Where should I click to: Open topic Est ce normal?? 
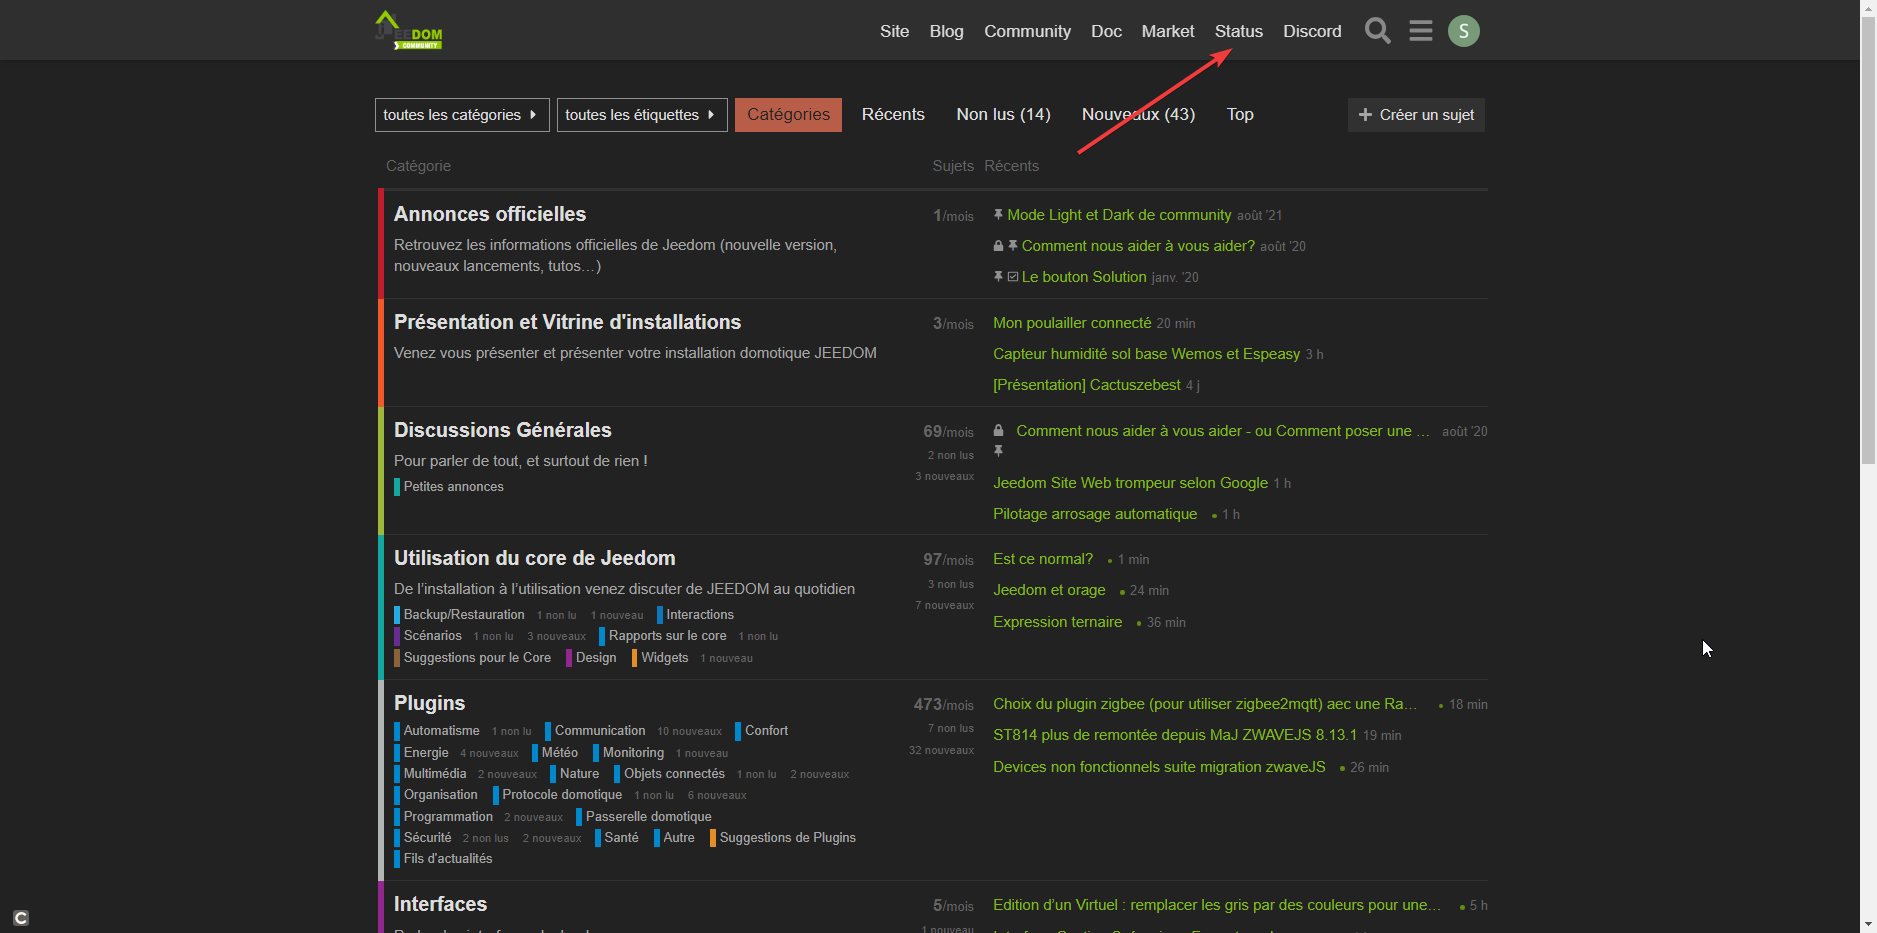(x=1043, y=559)
